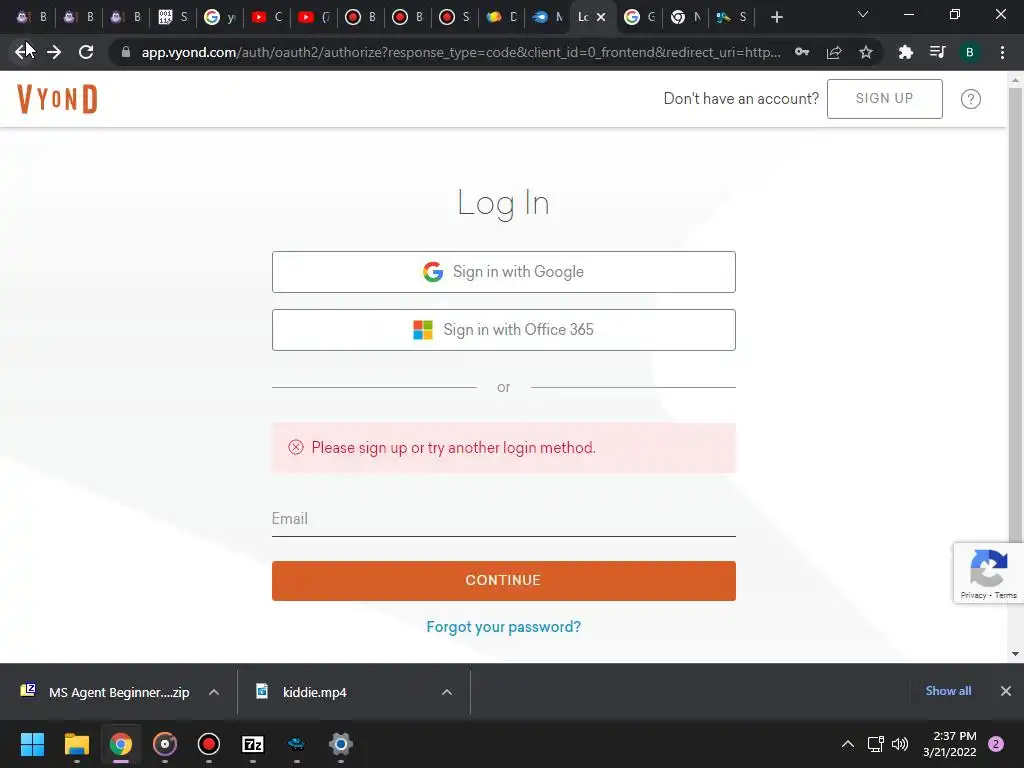This screenshot has height=768, width=1024.
Task: Open the 7-Zip taskbar icon
Action: point(253,744)
